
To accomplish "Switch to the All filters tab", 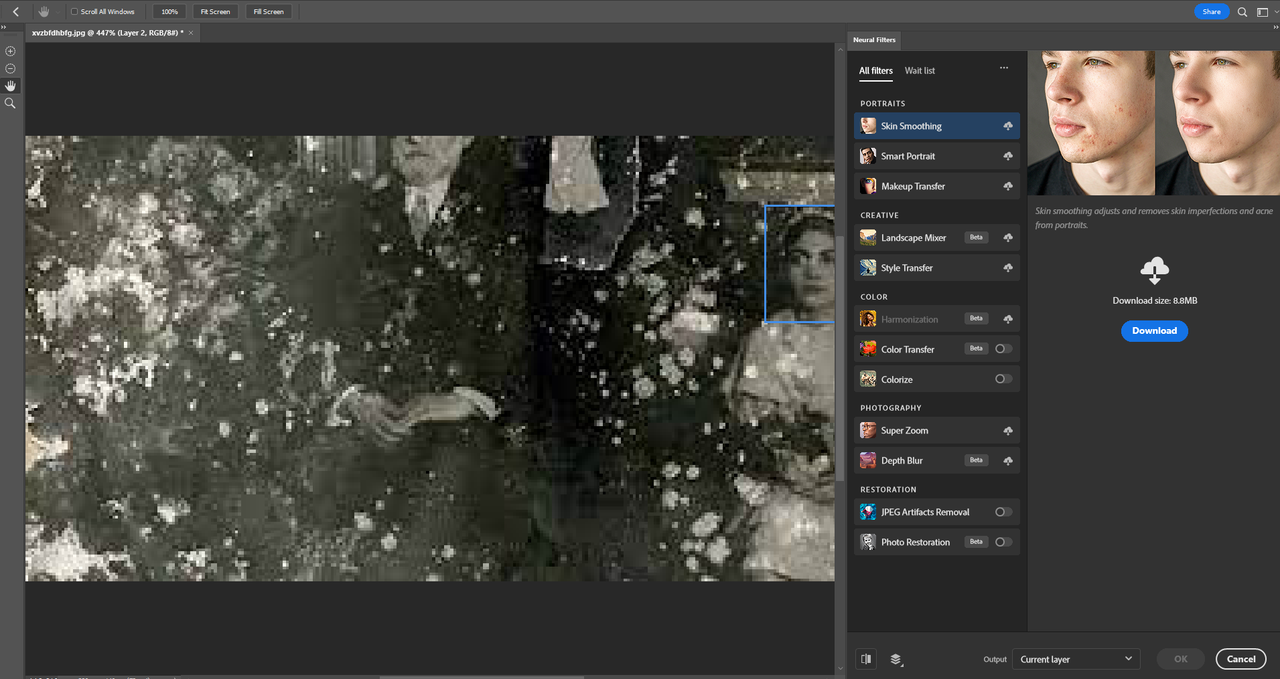I will tap(876, 71).
